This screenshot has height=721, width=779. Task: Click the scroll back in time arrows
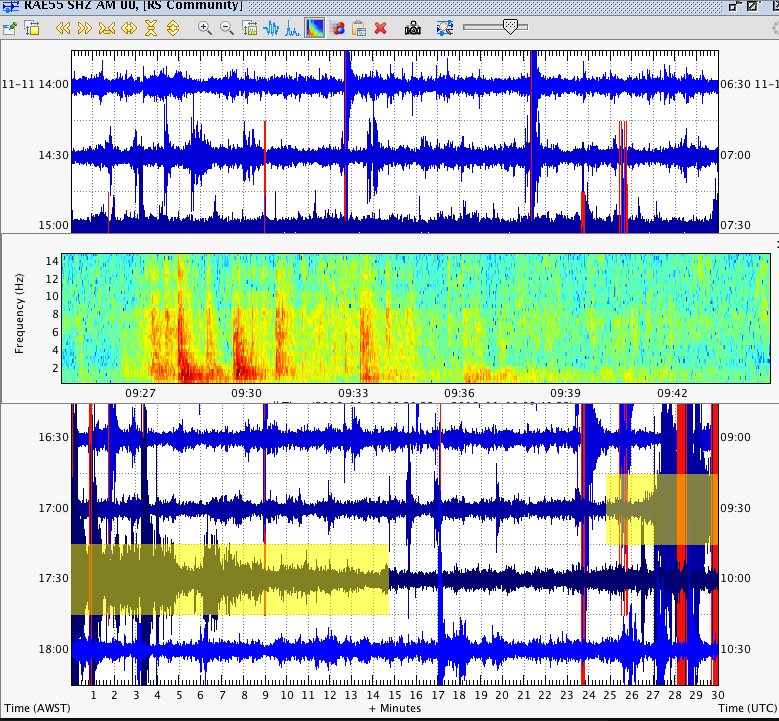(x=63, y=28)
